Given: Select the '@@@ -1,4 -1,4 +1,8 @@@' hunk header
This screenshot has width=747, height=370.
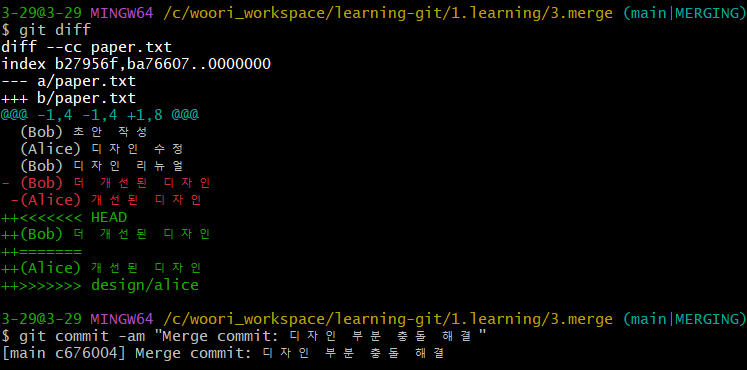Looking at the screenshot, I should (x=100, y=115).
